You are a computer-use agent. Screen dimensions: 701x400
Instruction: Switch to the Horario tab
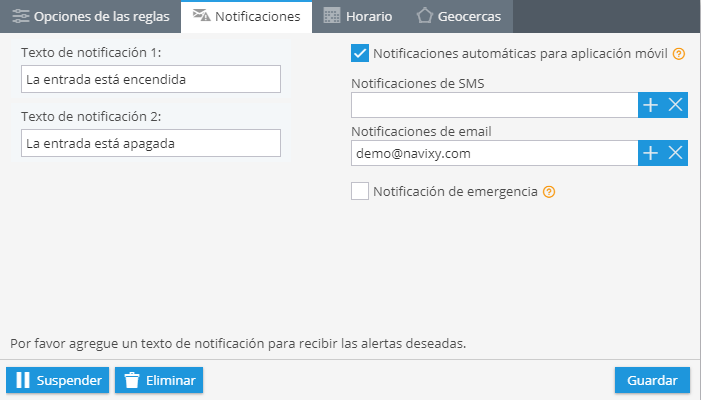358,17
